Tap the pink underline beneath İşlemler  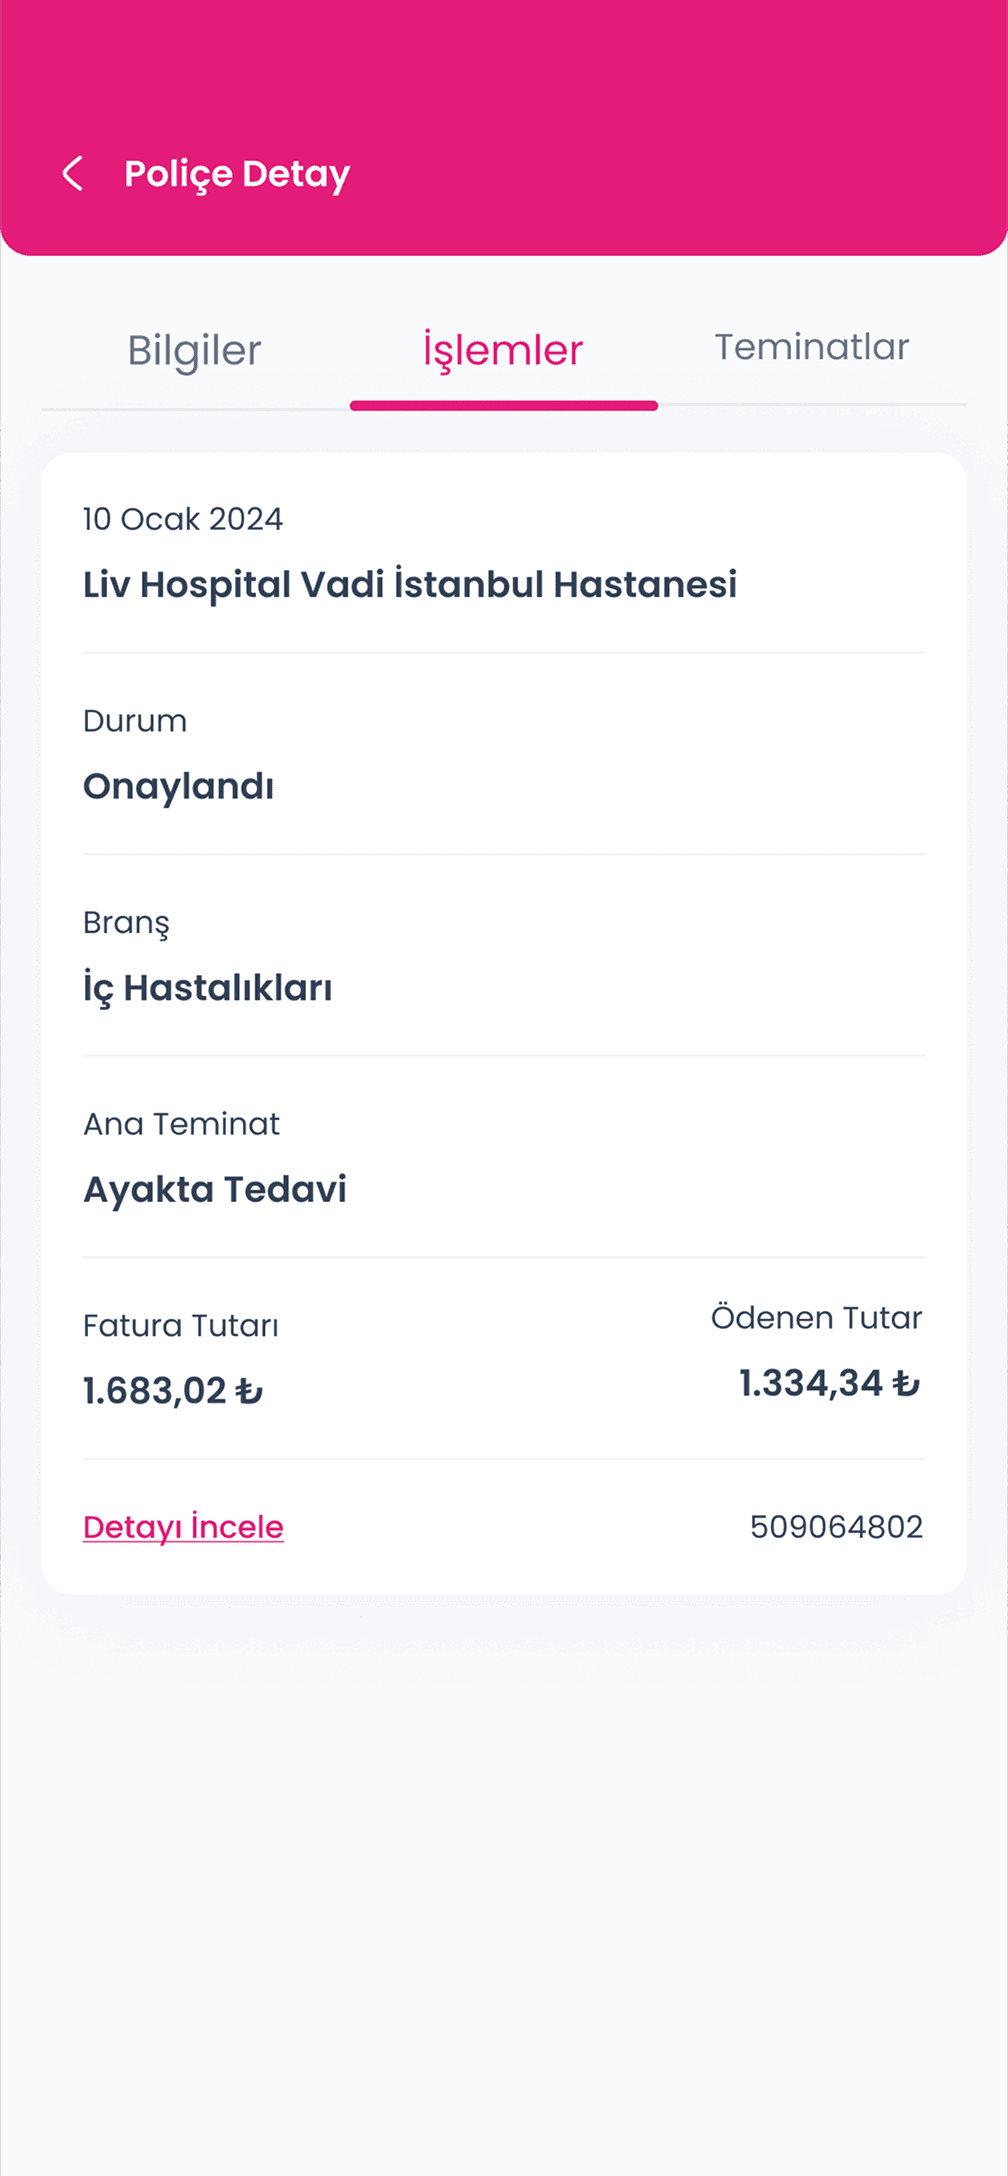tap(503, 405)
